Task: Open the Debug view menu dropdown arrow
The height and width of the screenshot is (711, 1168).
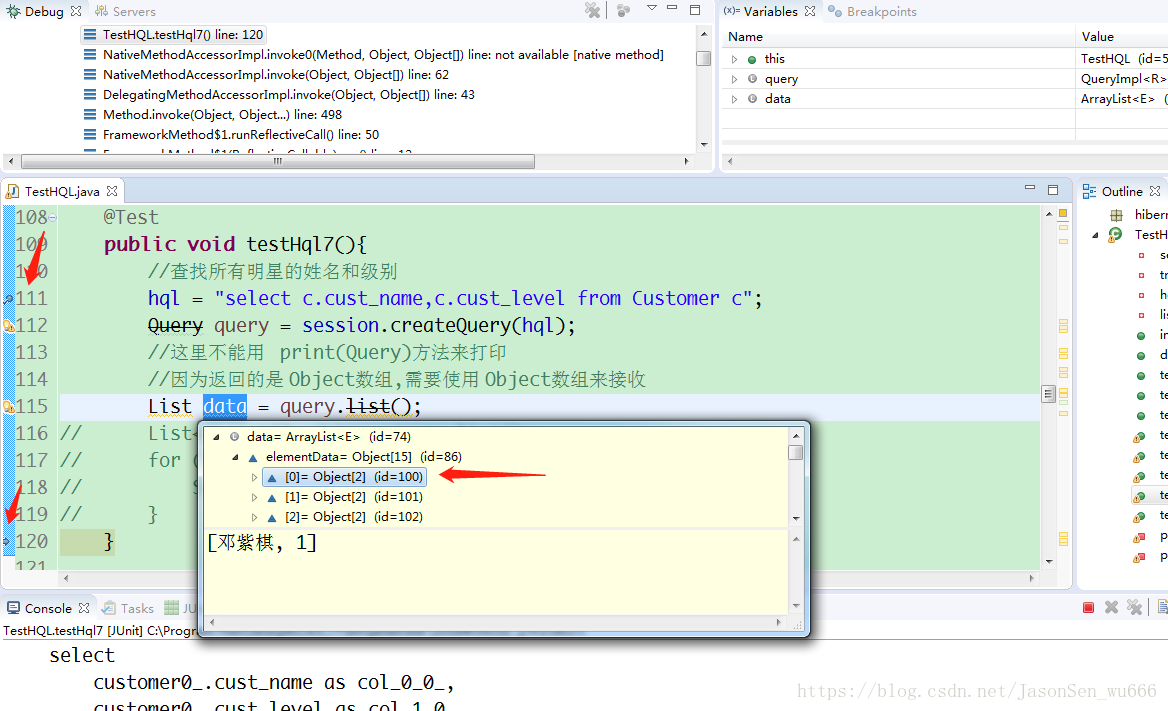Action: tap(652, 7)
